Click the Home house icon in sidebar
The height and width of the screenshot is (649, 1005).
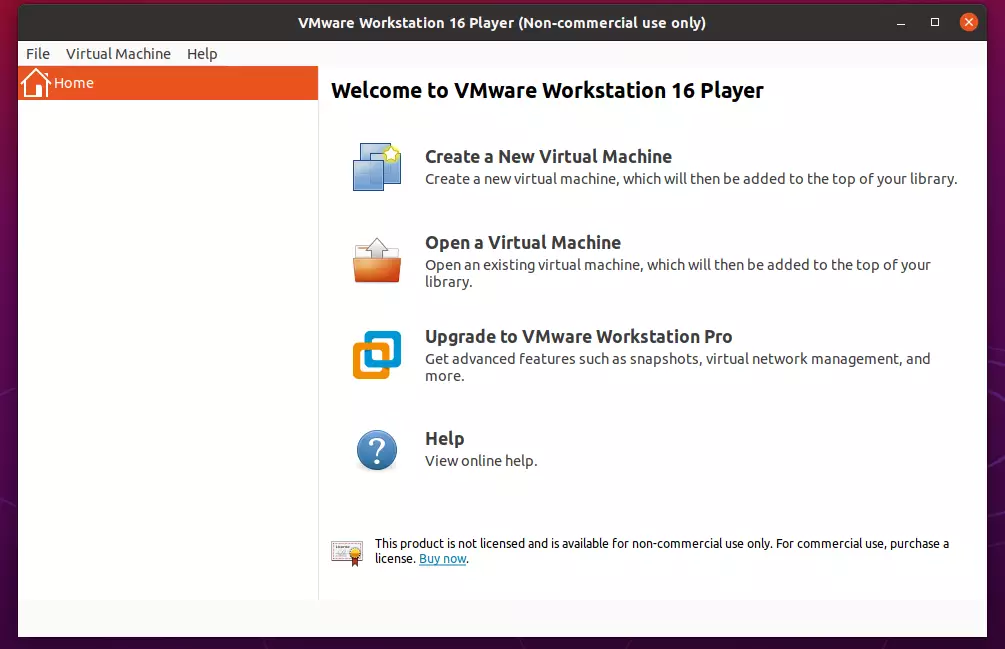point(35,83)
